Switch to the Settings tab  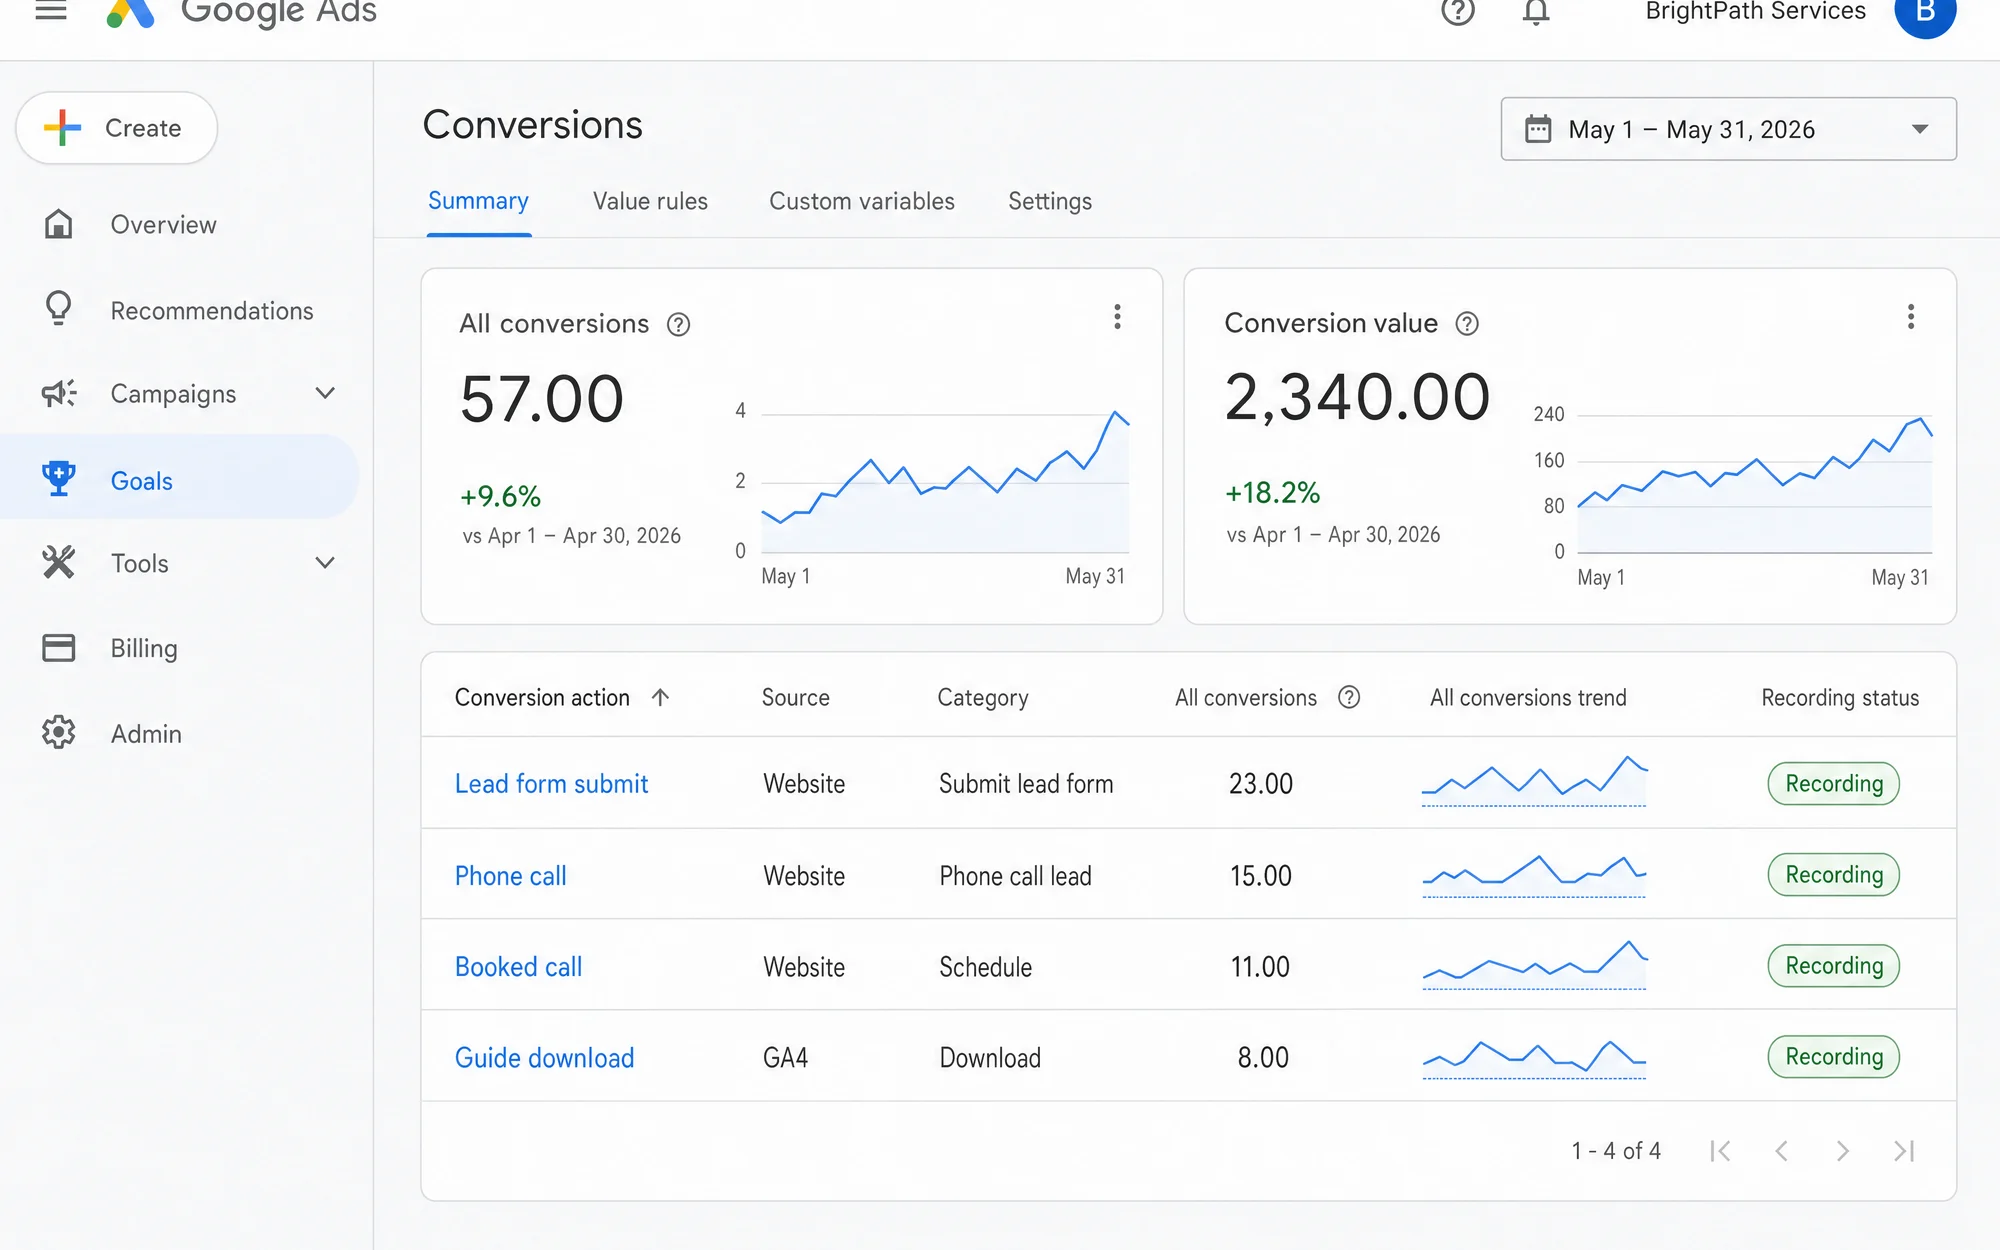coord(1050,201)
